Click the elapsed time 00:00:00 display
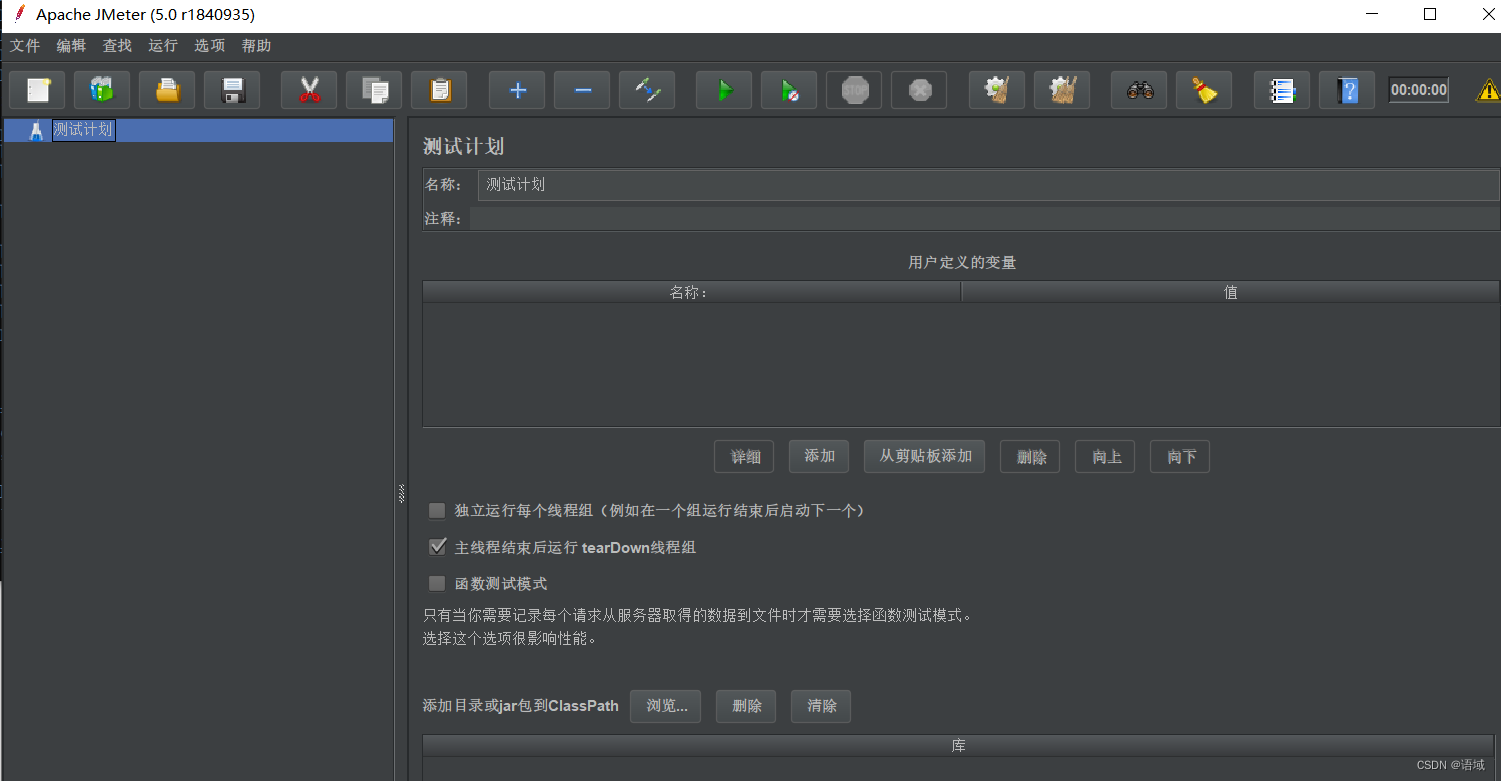This screenshot has height=781, width=1501. (x=1419, y=90)
